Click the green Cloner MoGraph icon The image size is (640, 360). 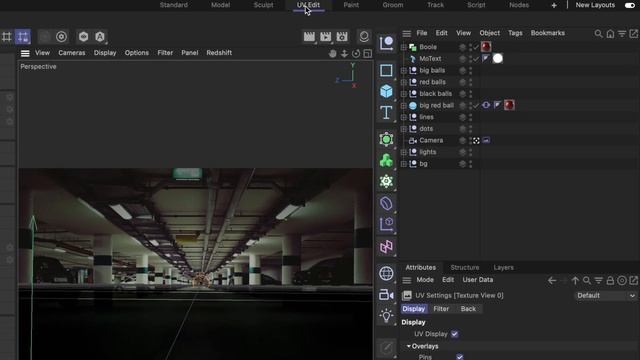point(386,160)
